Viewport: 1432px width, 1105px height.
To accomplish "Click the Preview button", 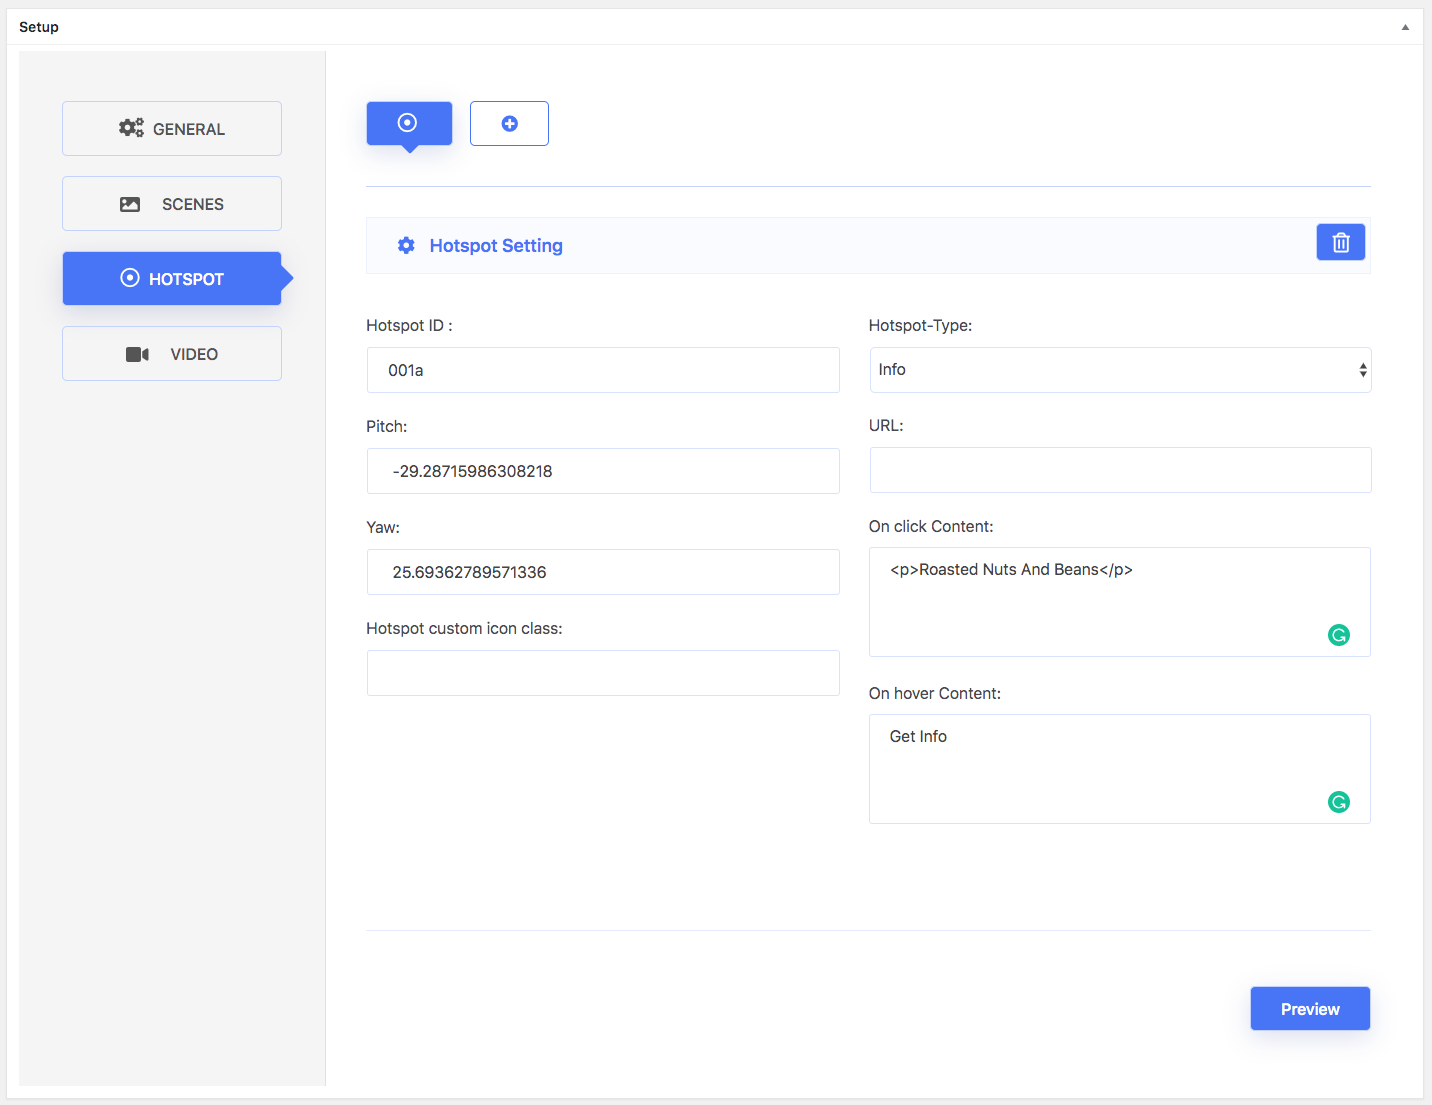I will 1309,1009.
